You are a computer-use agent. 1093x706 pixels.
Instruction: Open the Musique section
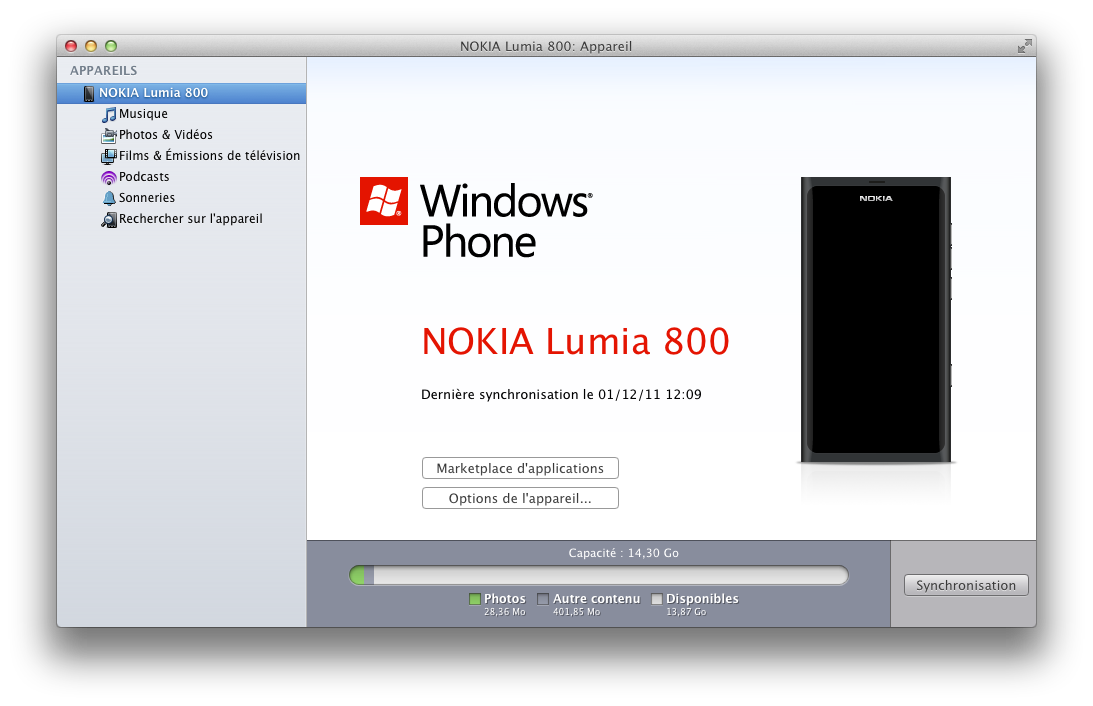tap(143, 114)
